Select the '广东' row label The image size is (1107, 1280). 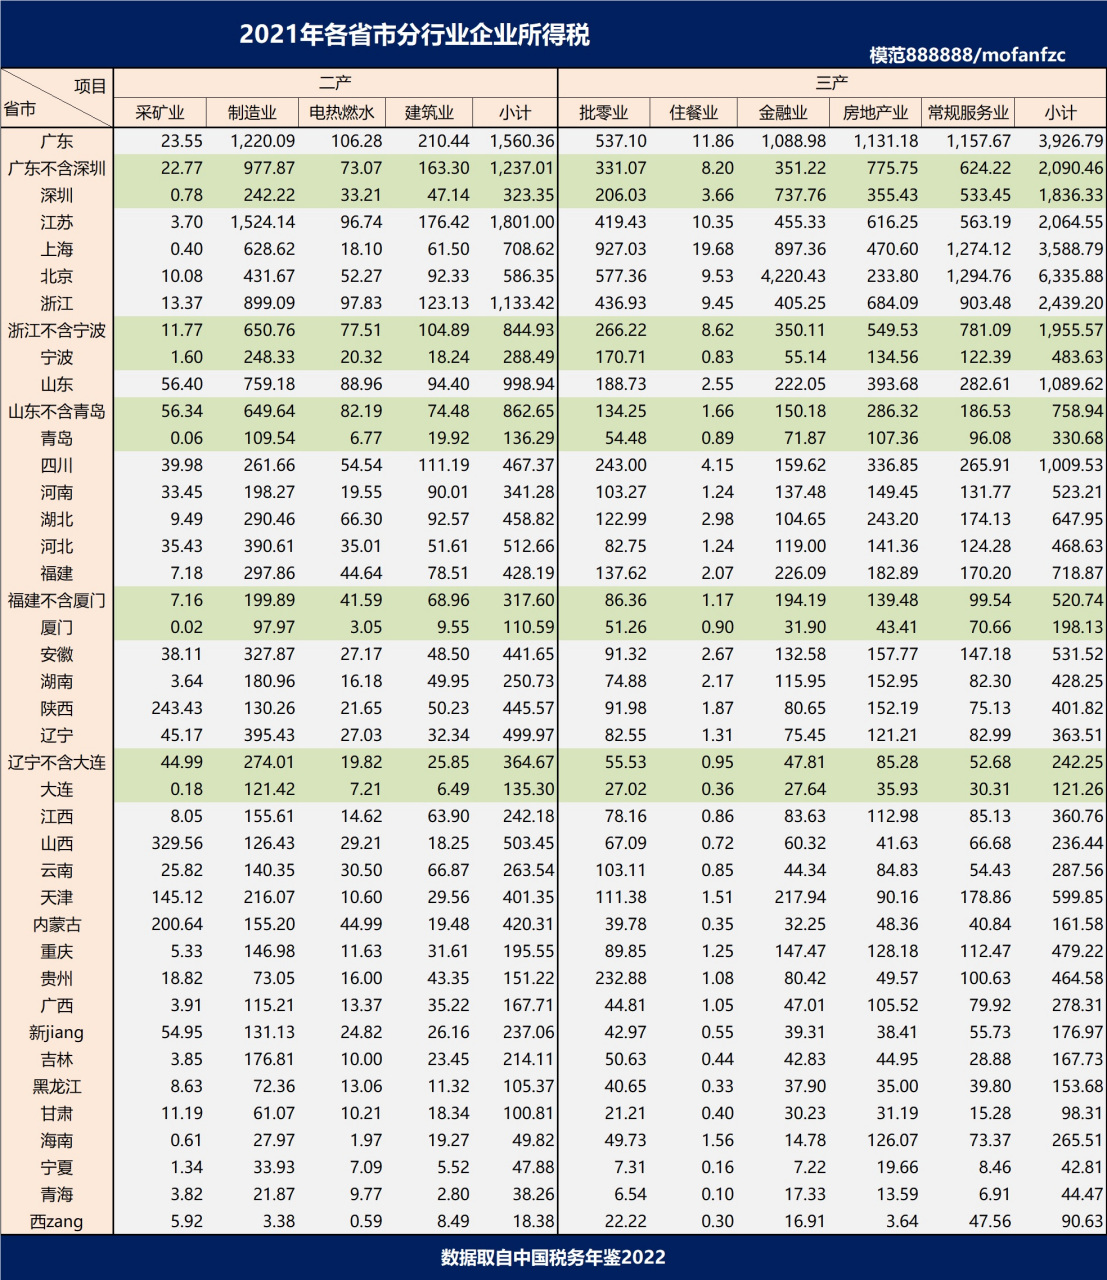[57, 141]
